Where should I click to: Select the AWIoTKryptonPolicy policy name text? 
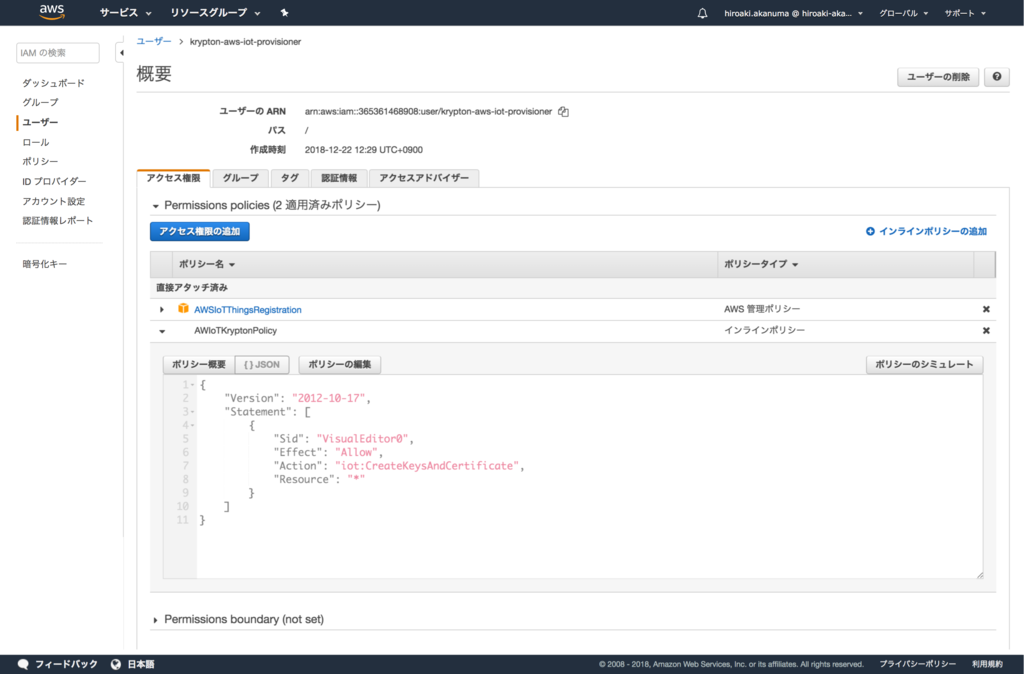point(235,330)
